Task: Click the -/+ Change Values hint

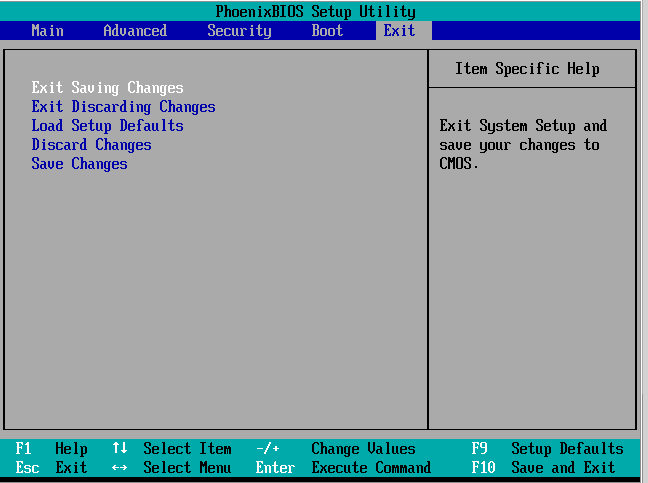Action: tap(336, 449)
